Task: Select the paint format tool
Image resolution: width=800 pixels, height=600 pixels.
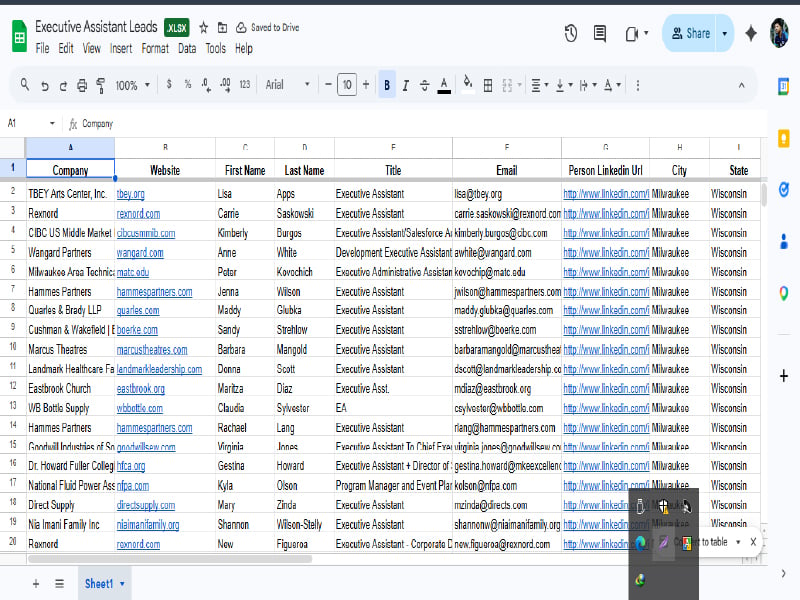Action: tap(101, 85)
